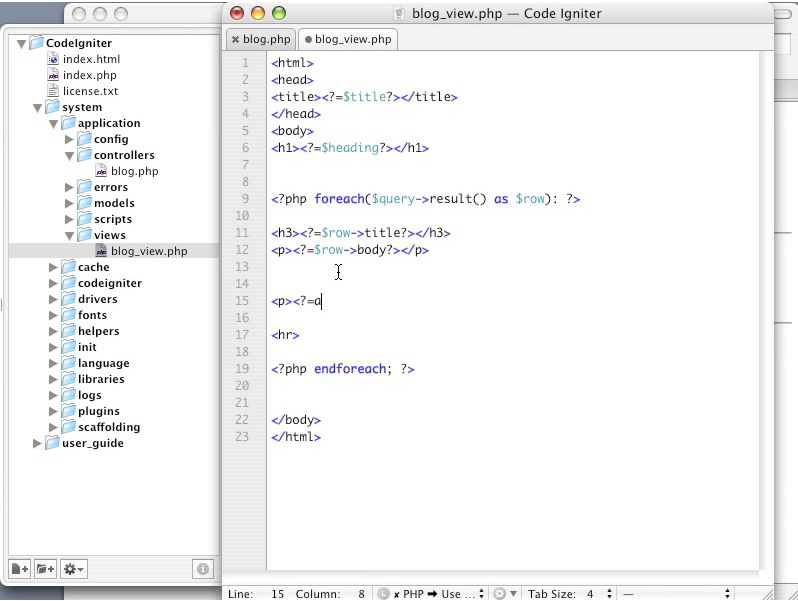
Task: Click the $heading variable on line 6
Action: tap(350, 148)
